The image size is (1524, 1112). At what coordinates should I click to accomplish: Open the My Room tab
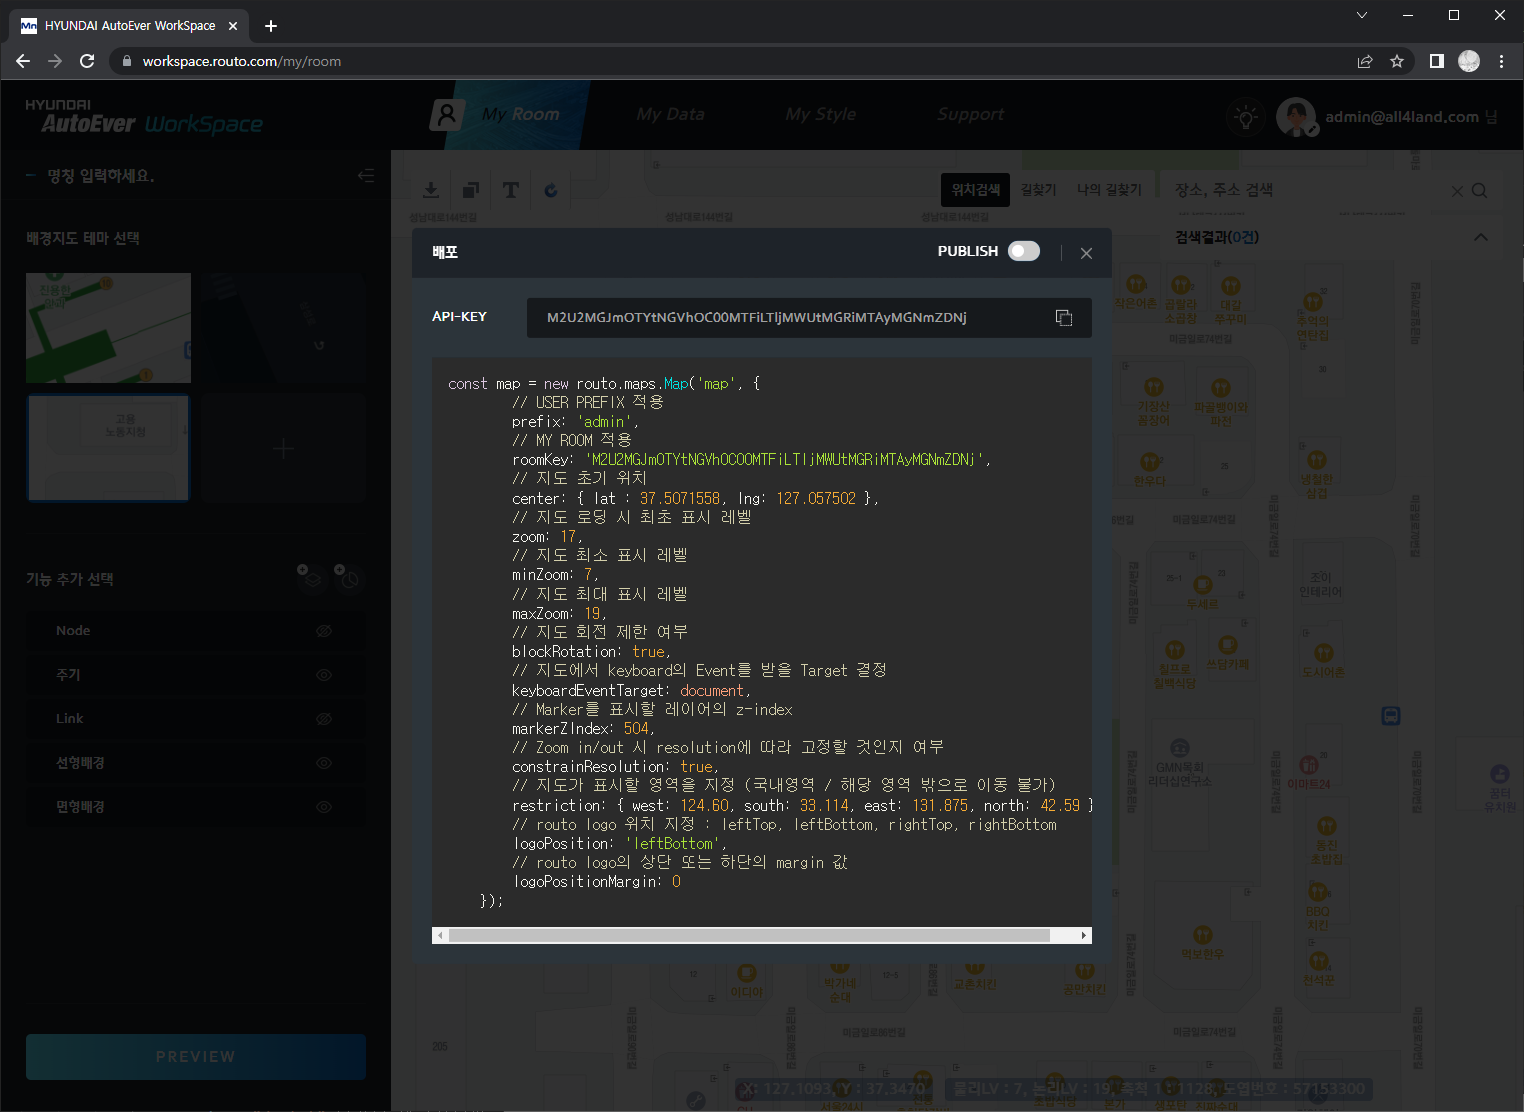point(520,114)
